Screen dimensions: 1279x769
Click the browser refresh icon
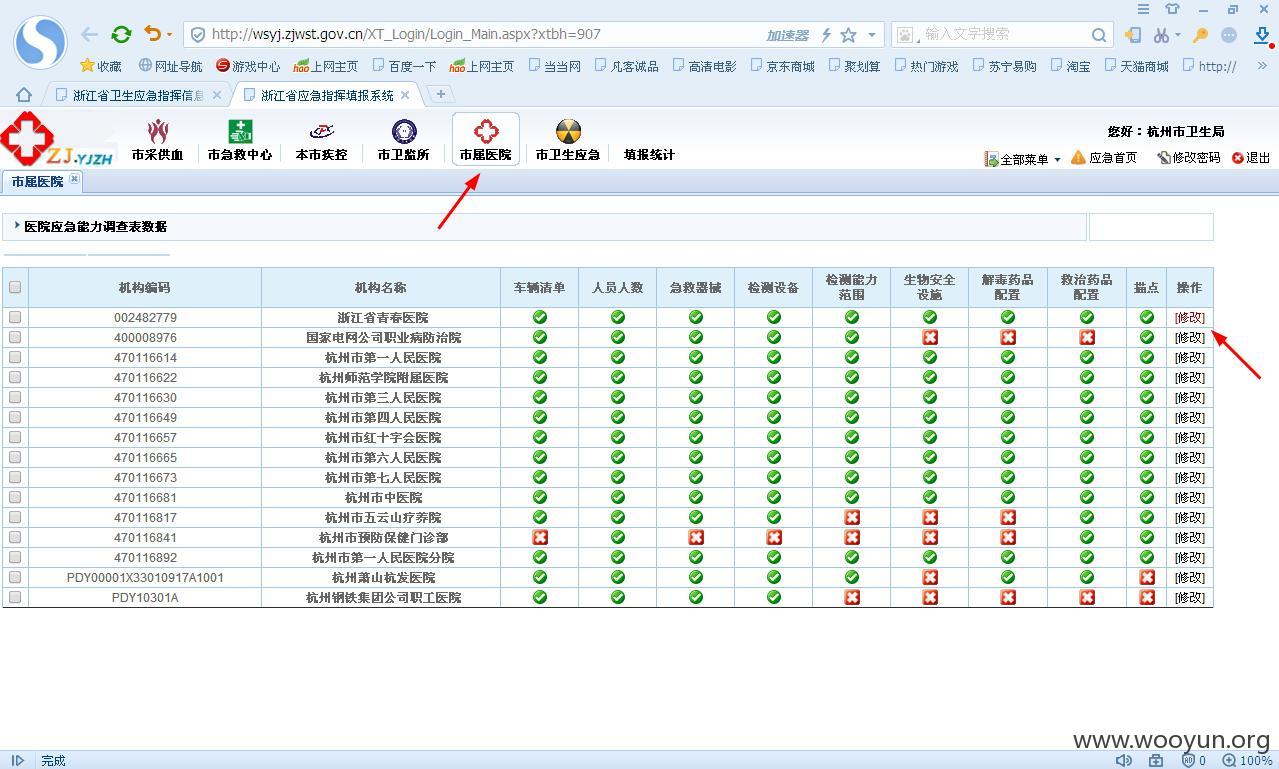tap(121, 34)
